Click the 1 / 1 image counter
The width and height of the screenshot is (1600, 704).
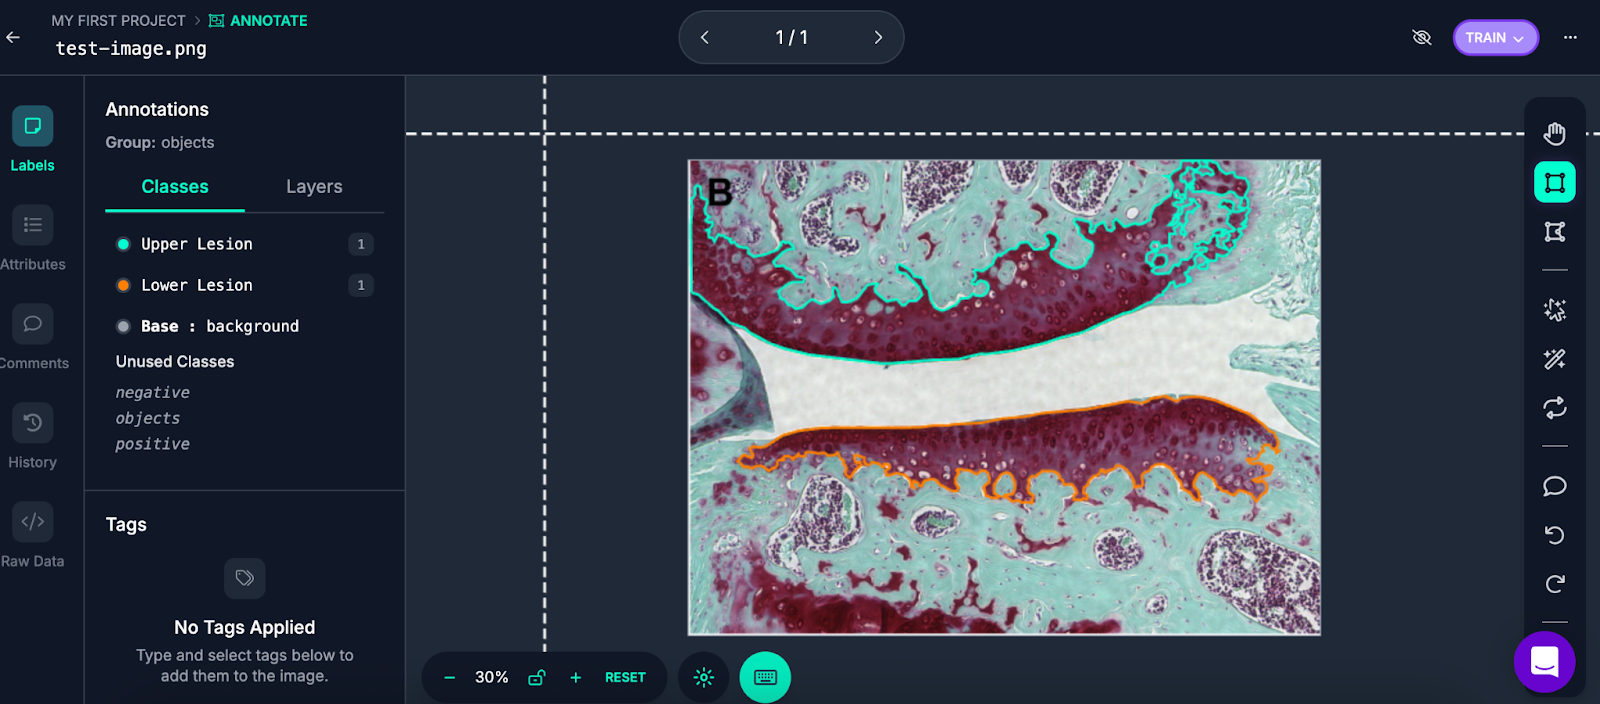[791, 37]
